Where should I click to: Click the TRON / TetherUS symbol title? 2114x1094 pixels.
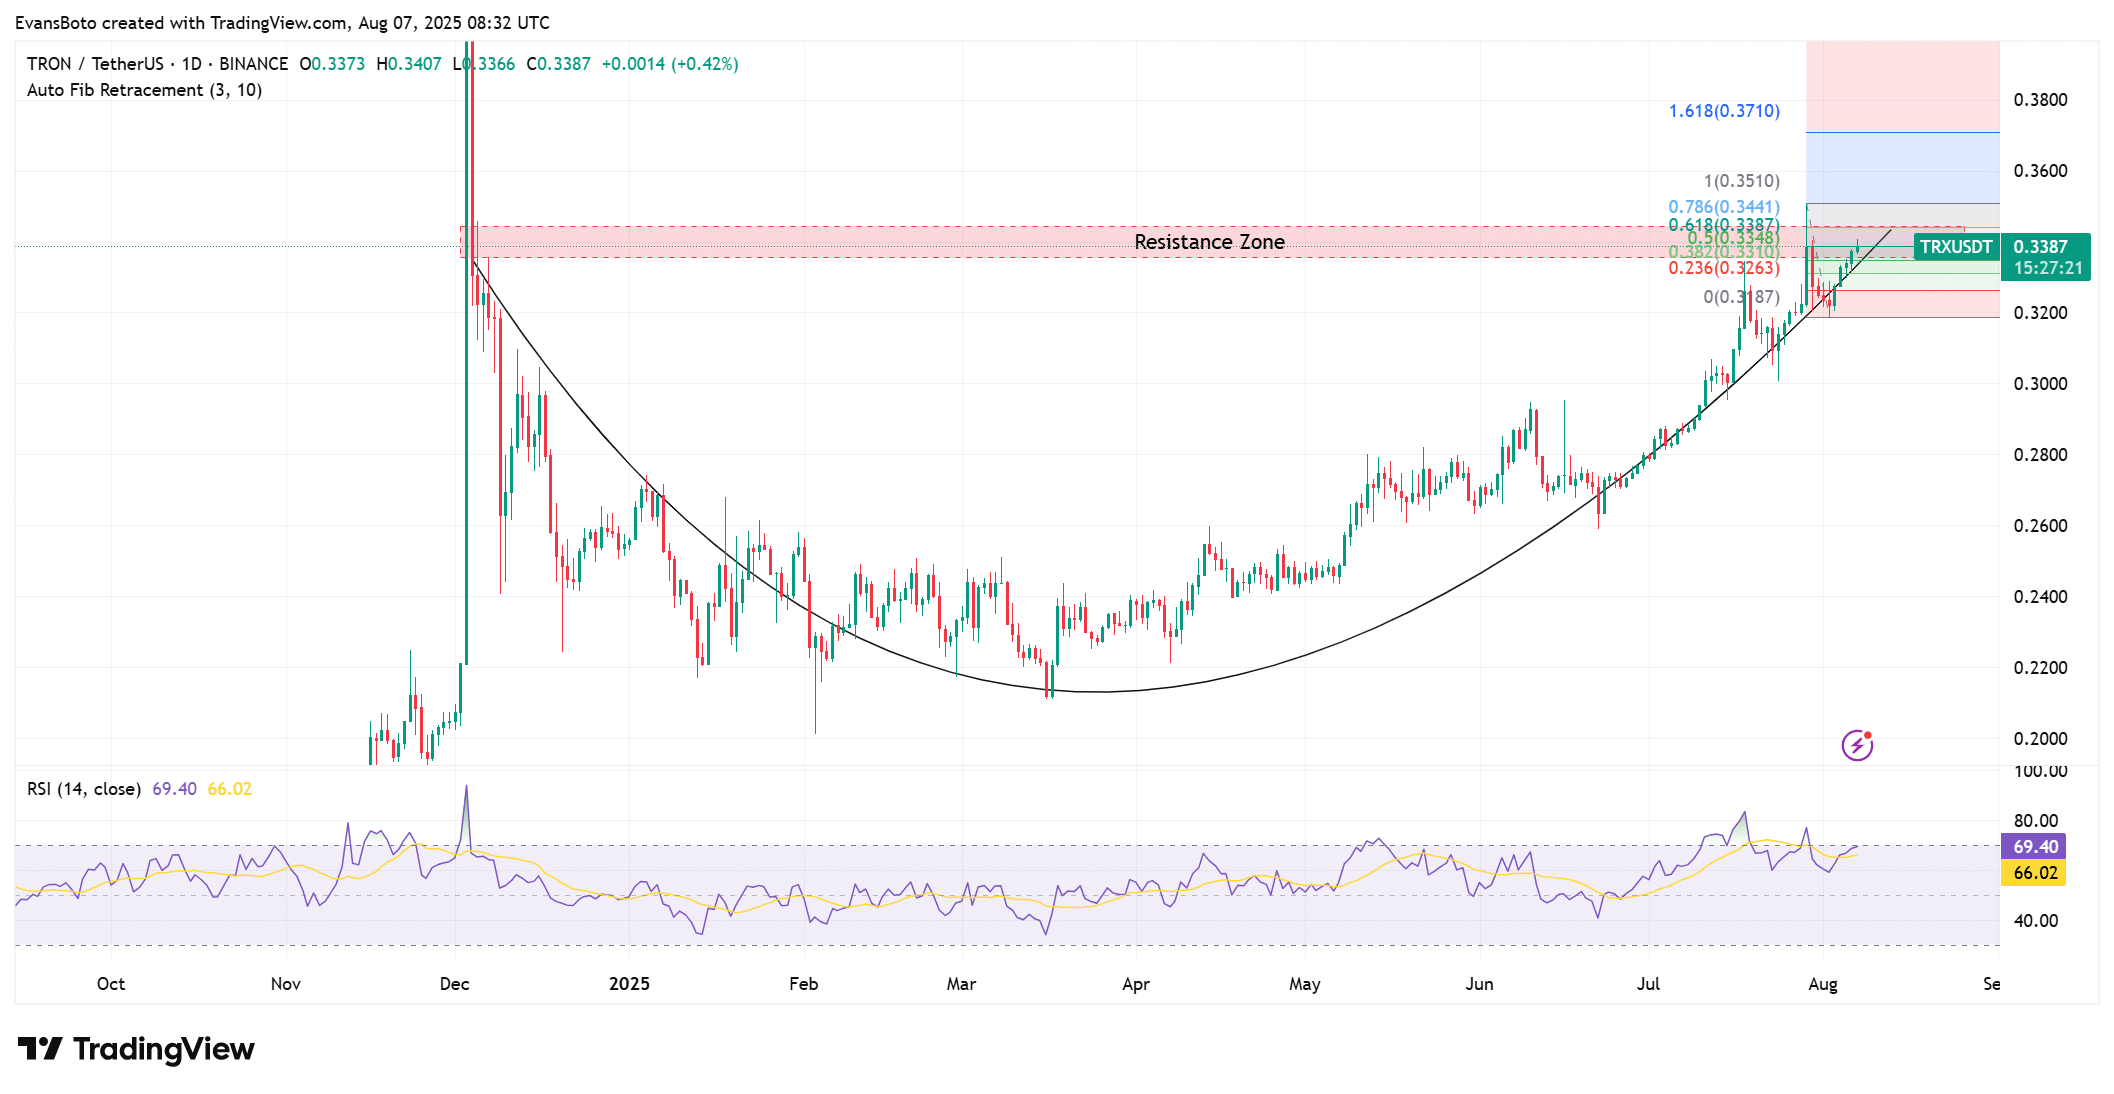(95, 64)
